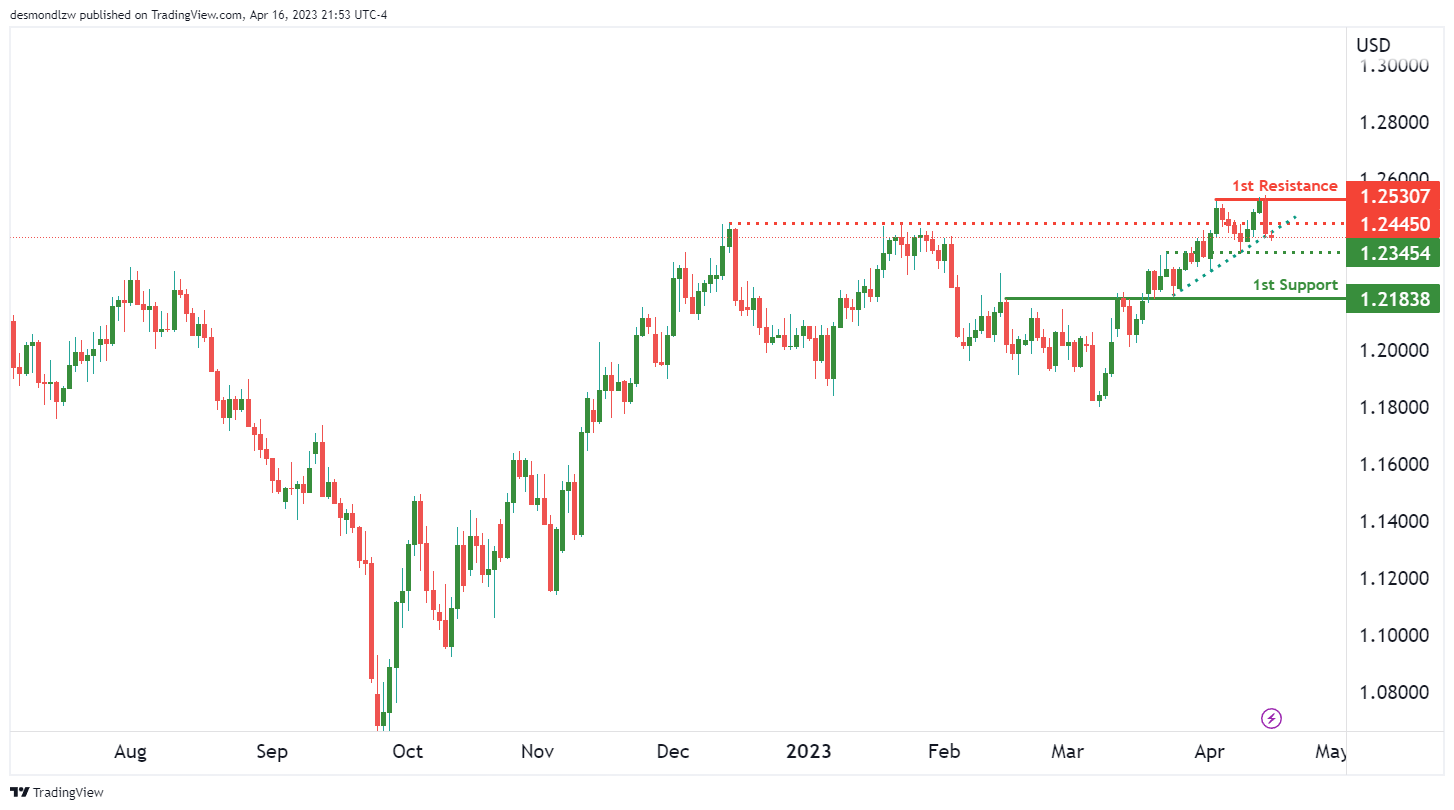This screenshot has width=1454, height=810.
Task: Select the Apr marker on time axis
Action: [x=1210, y=752]
